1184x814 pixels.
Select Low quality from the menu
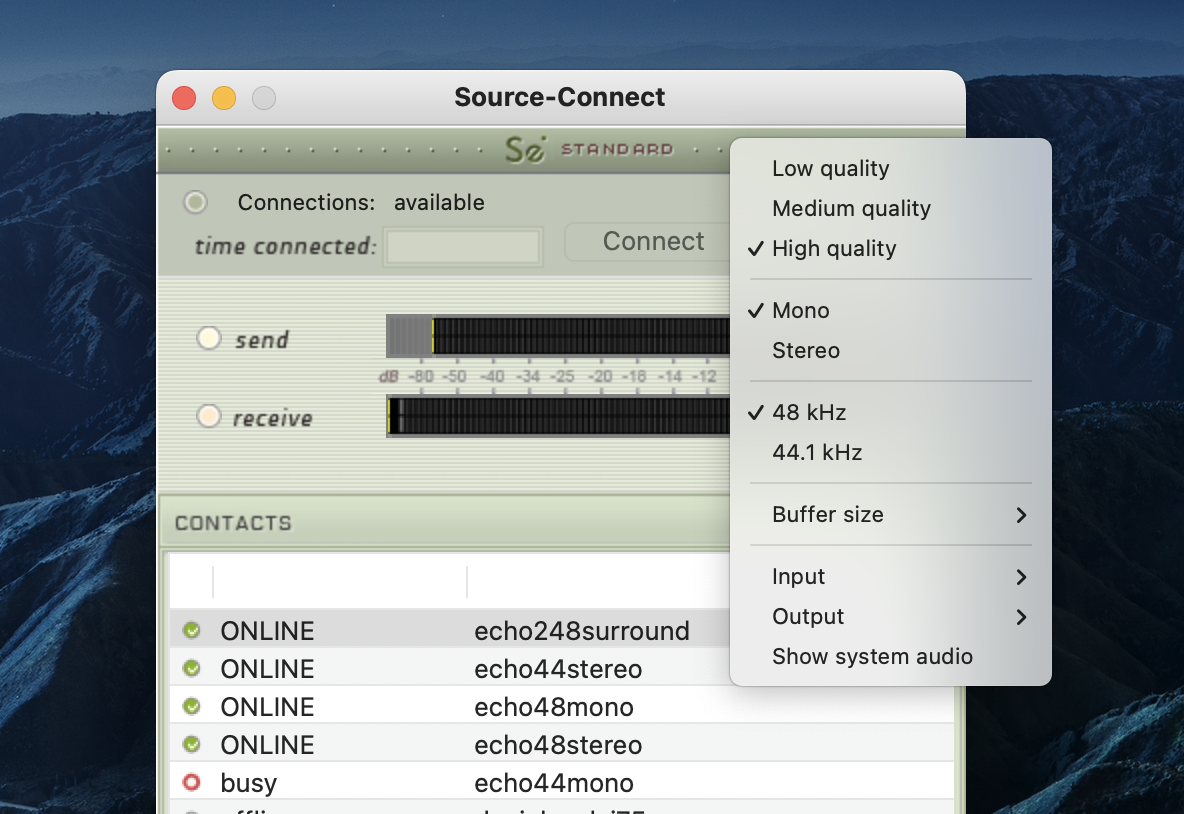click(830, 169)
